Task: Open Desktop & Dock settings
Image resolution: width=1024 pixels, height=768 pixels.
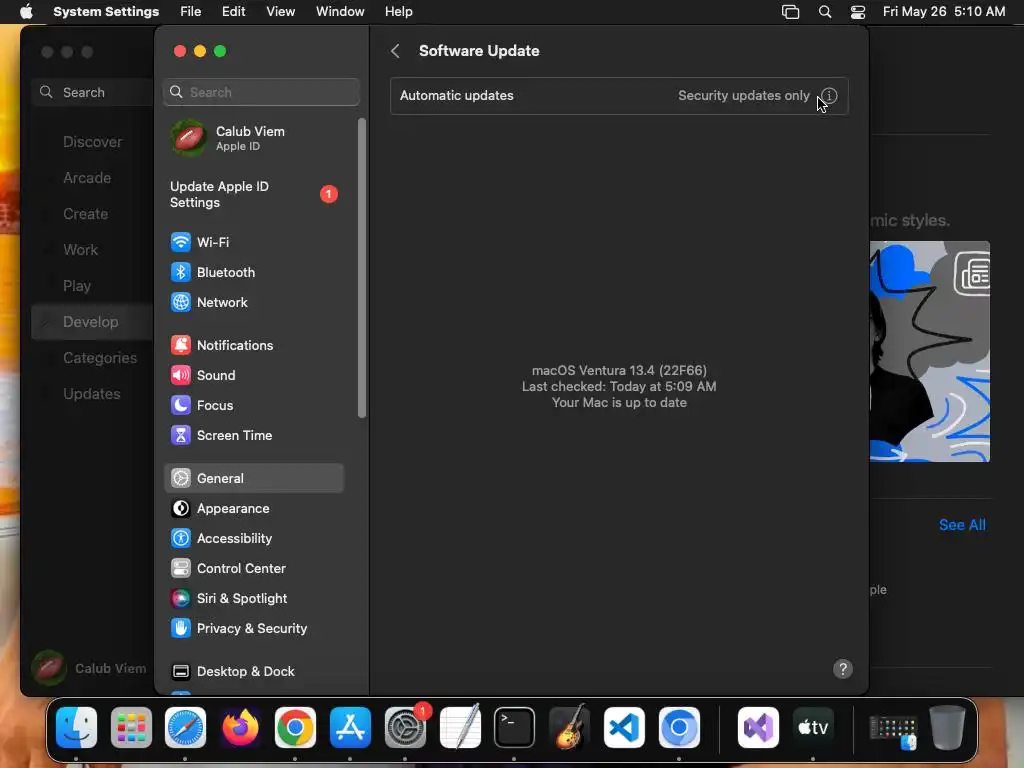Action: point(254,671)
